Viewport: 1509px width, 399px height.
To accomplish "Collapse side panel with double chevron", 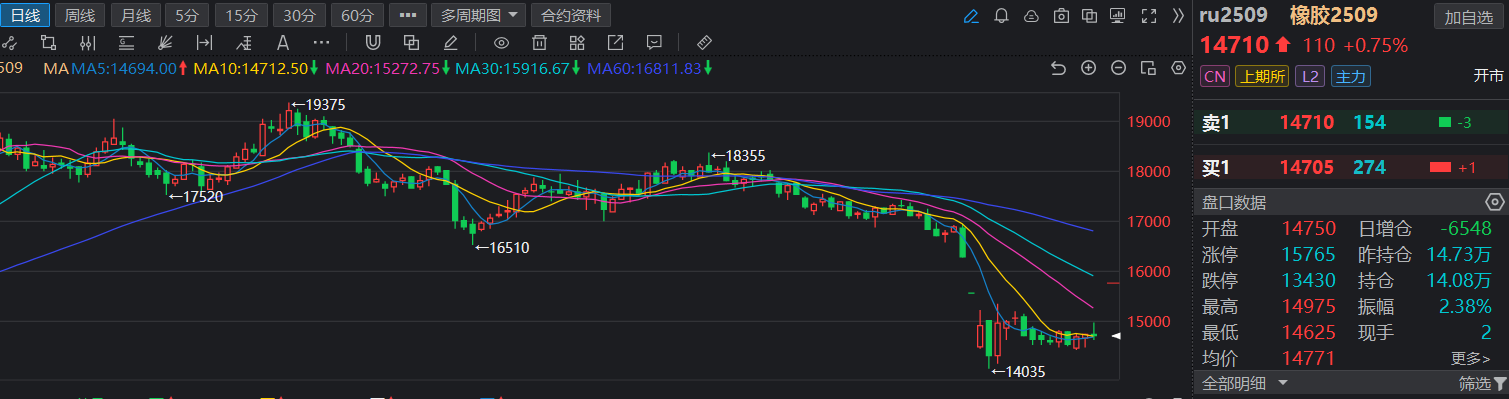I will click(1178, 16).
